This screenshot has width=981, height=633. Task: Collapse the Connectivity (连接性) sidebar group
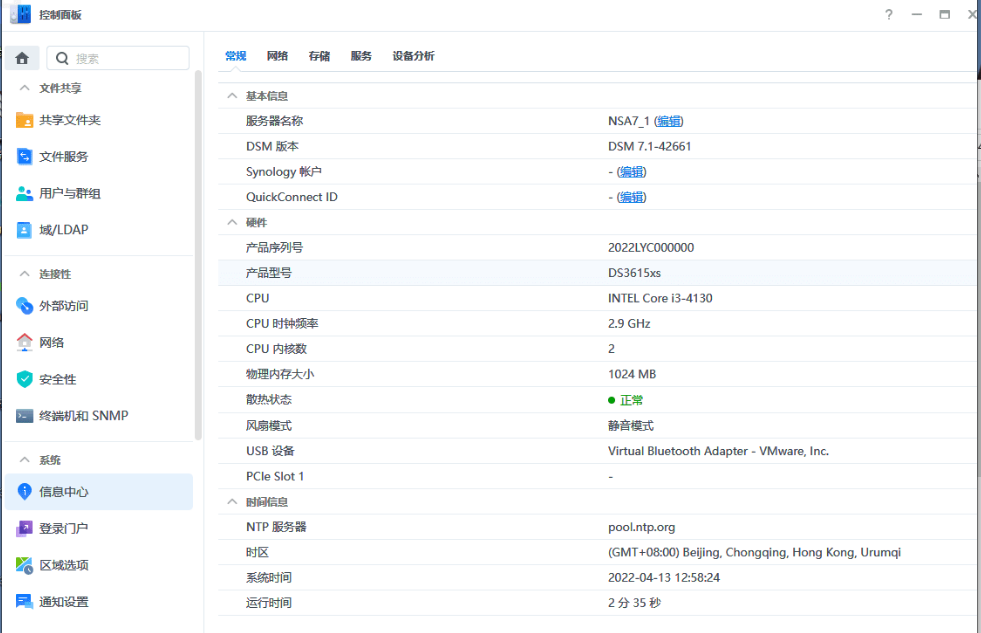click(24, 274)
